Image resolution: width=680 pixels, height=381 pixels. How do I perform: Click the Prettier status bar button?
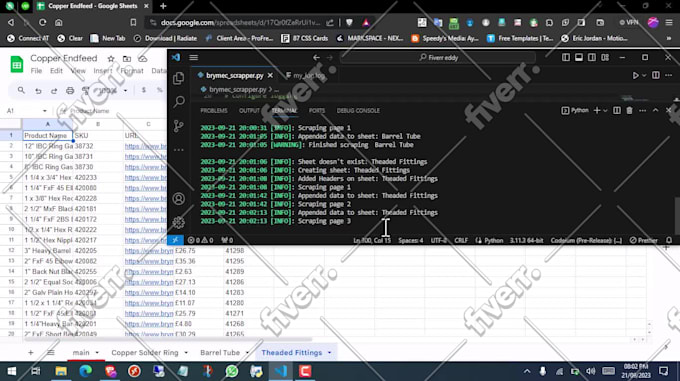coord(644,240)
